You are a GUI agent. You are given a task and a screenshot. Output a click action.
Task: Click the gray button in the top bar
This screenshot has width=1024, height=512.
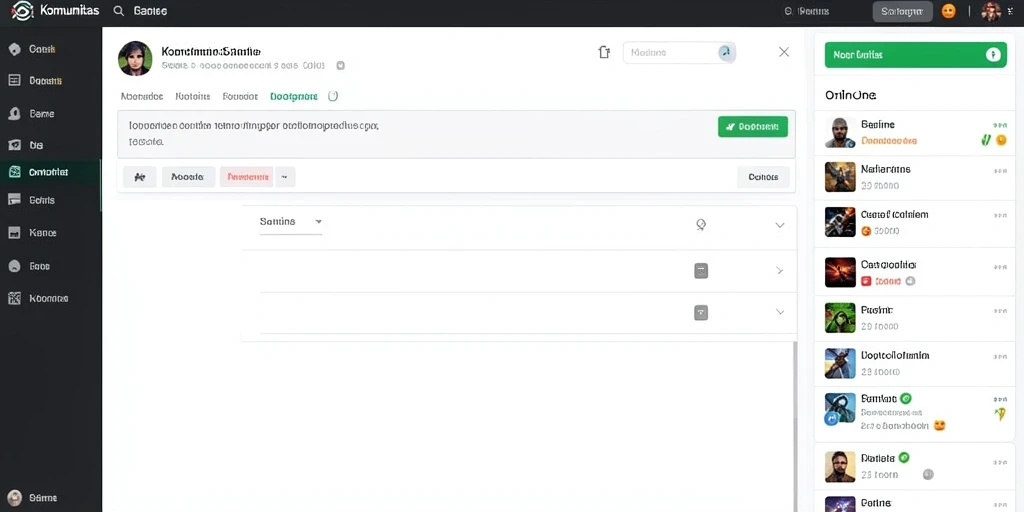tap(902, 11)
